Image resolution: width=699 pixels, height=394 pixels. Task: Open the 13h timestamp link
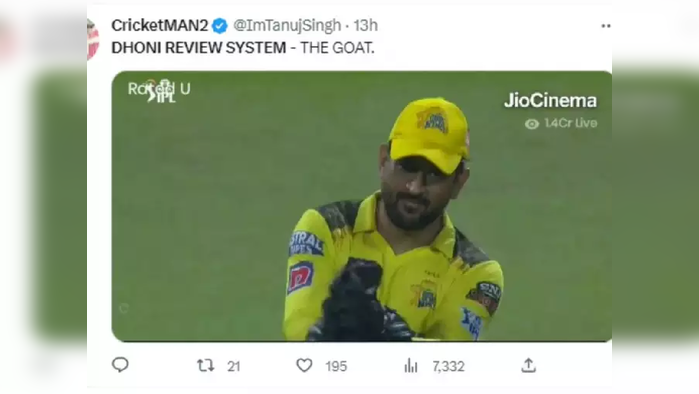coord(366,25)
